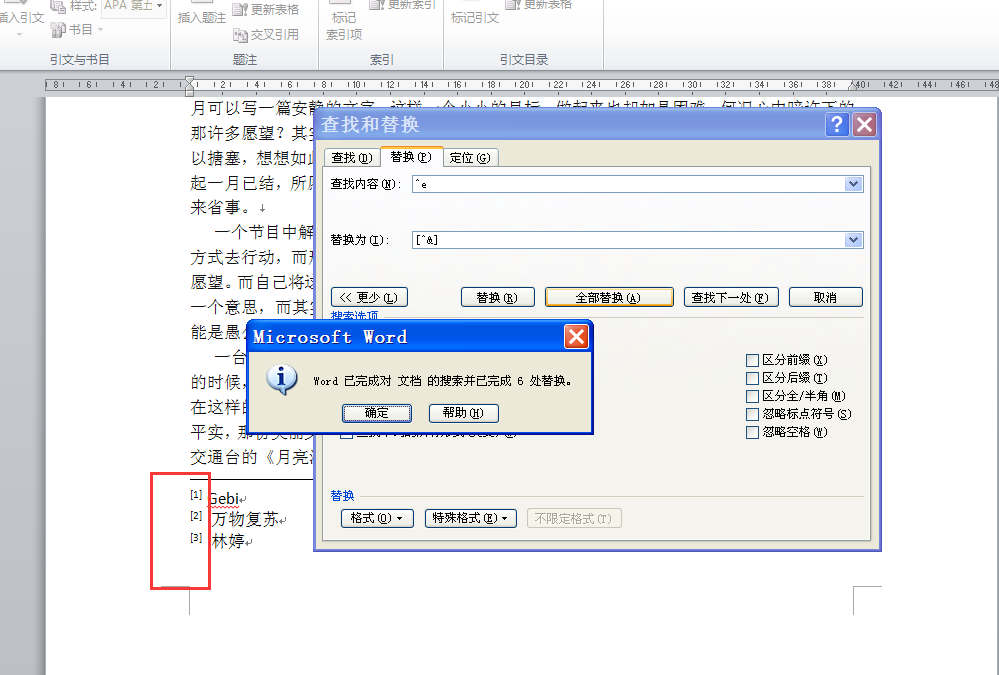
Task: Click Cancel (取消) in Find and Replace
Action: click(x=825, y=298)
